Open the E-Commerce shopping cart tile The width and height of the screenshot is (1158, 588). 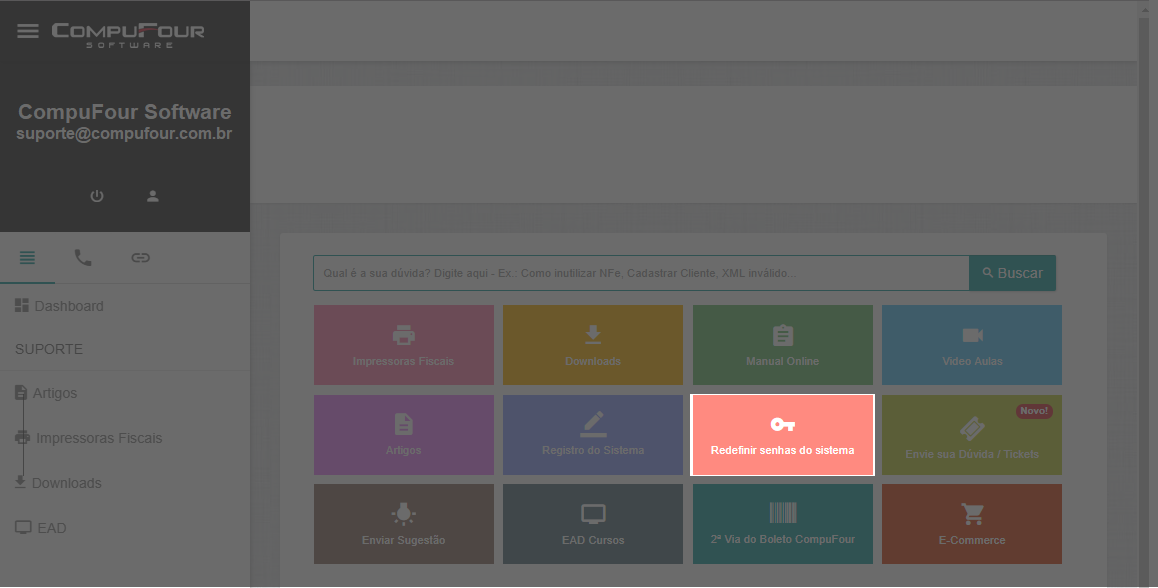(x=971, y=524)
